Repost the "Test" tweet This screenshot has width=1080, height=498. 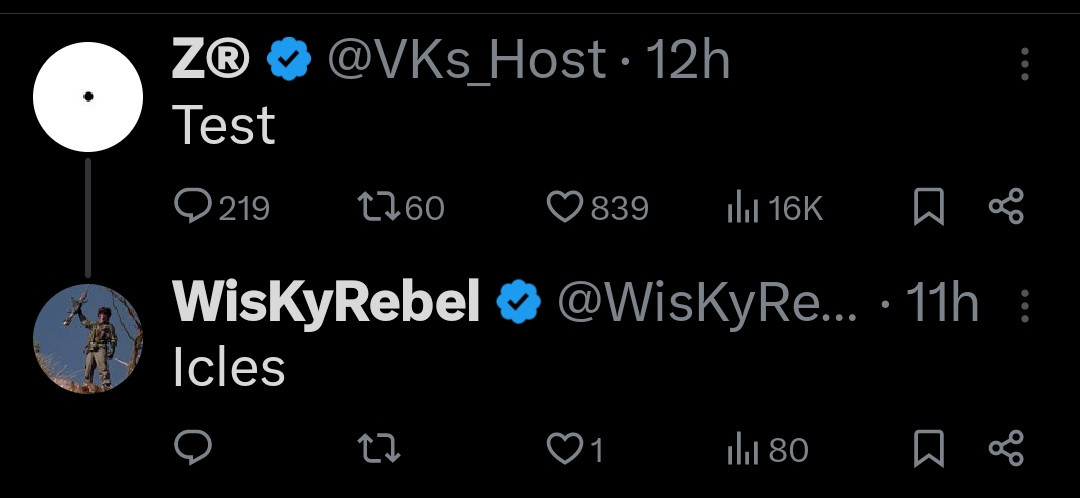(378, 207)
